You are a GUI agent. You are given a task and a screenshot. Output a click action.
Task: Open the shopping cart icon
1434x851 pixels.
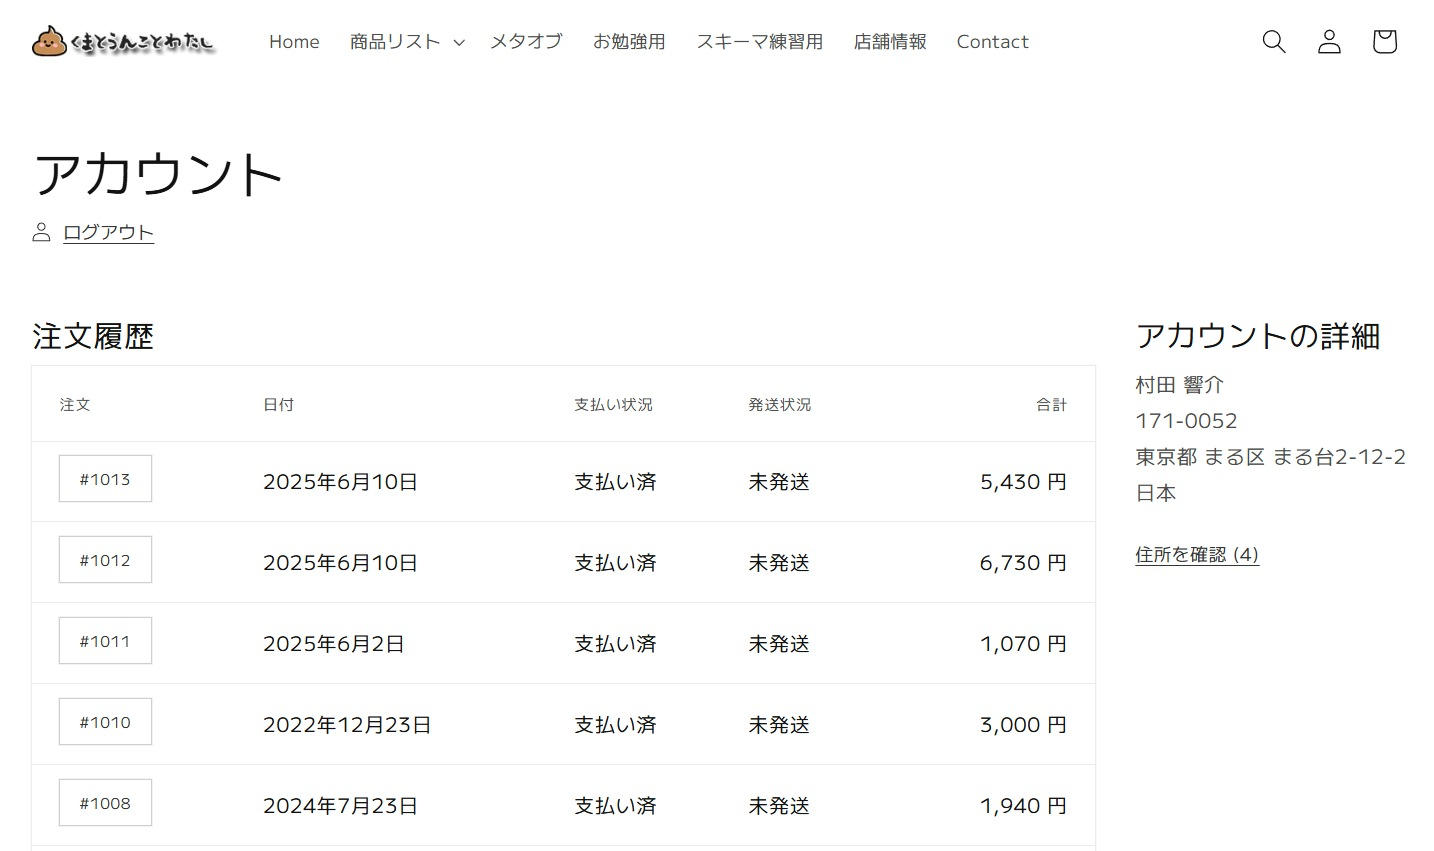pos(1384,41)
